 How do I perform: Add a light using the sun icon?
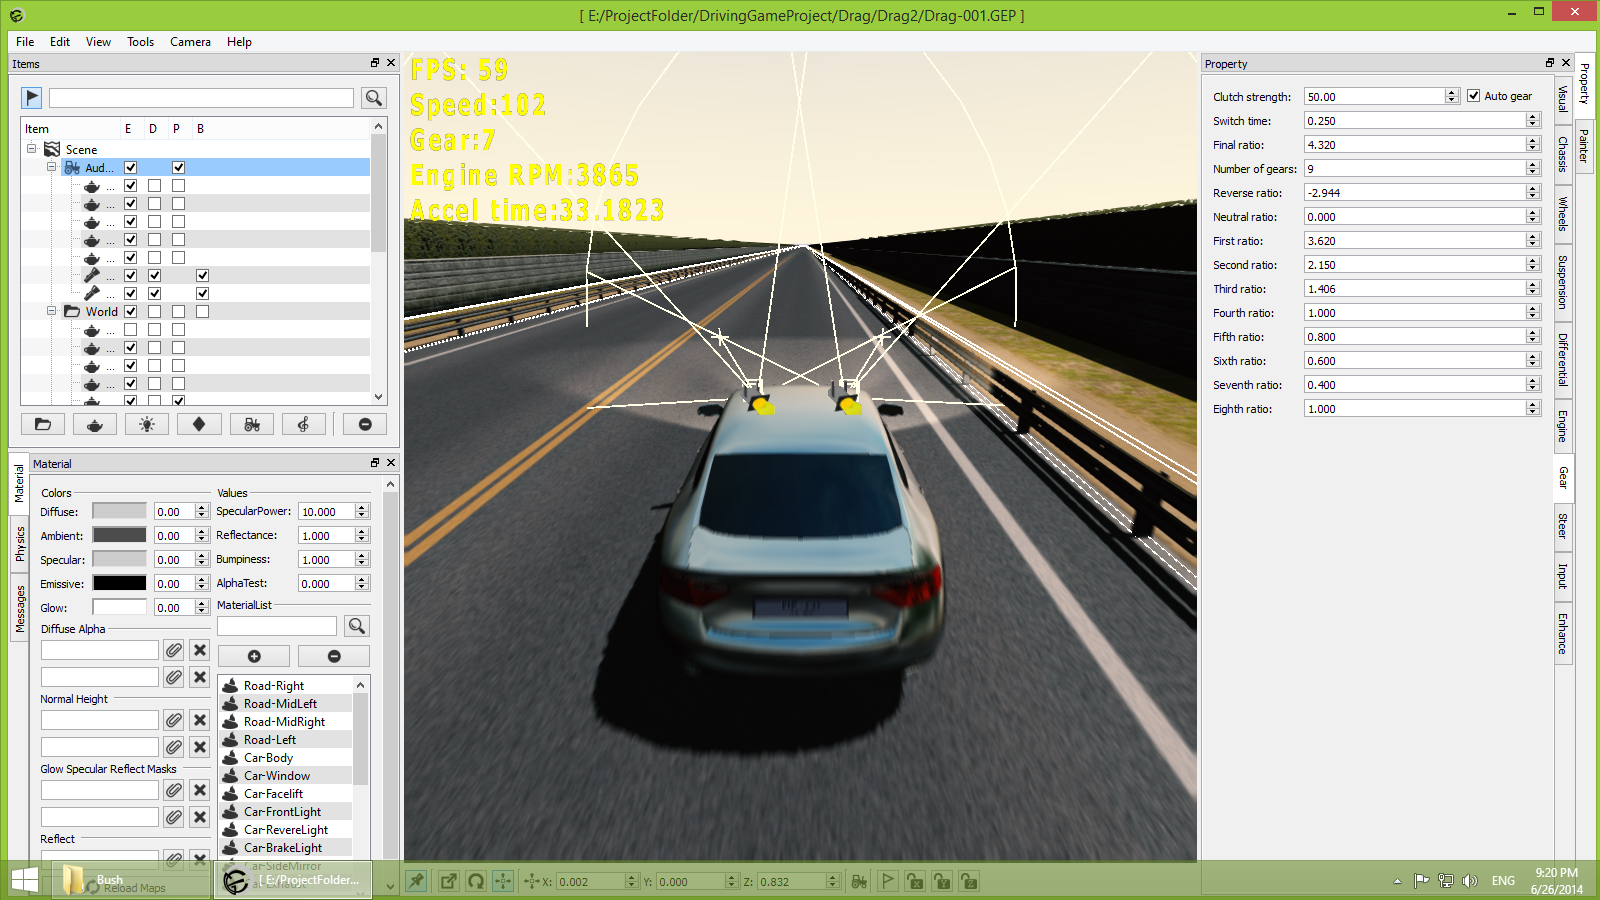(x=147, y=424)
